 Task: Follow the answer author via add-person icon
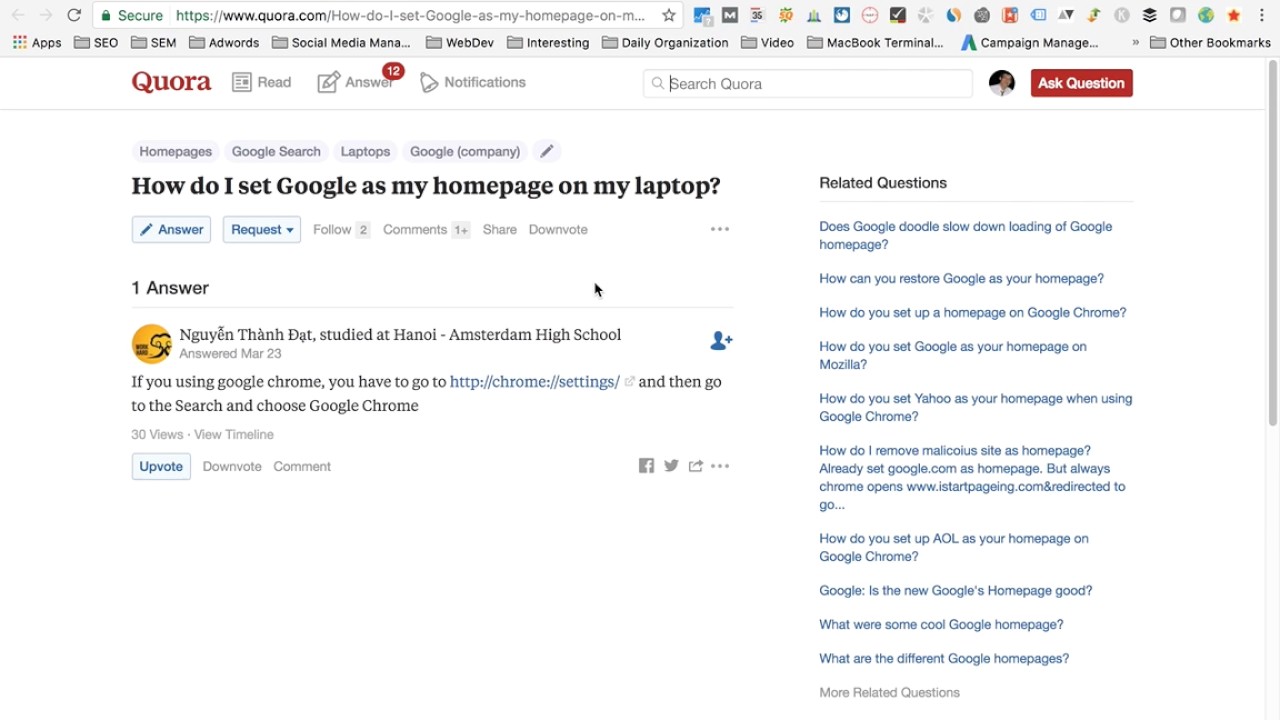tap(720, 341)
